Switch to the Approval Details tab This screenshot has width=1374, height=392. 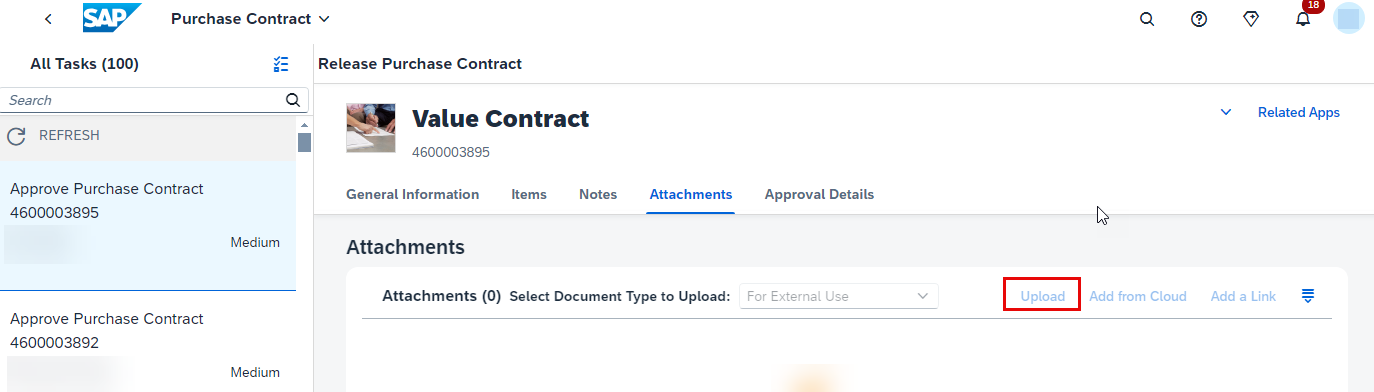(819, 194)
